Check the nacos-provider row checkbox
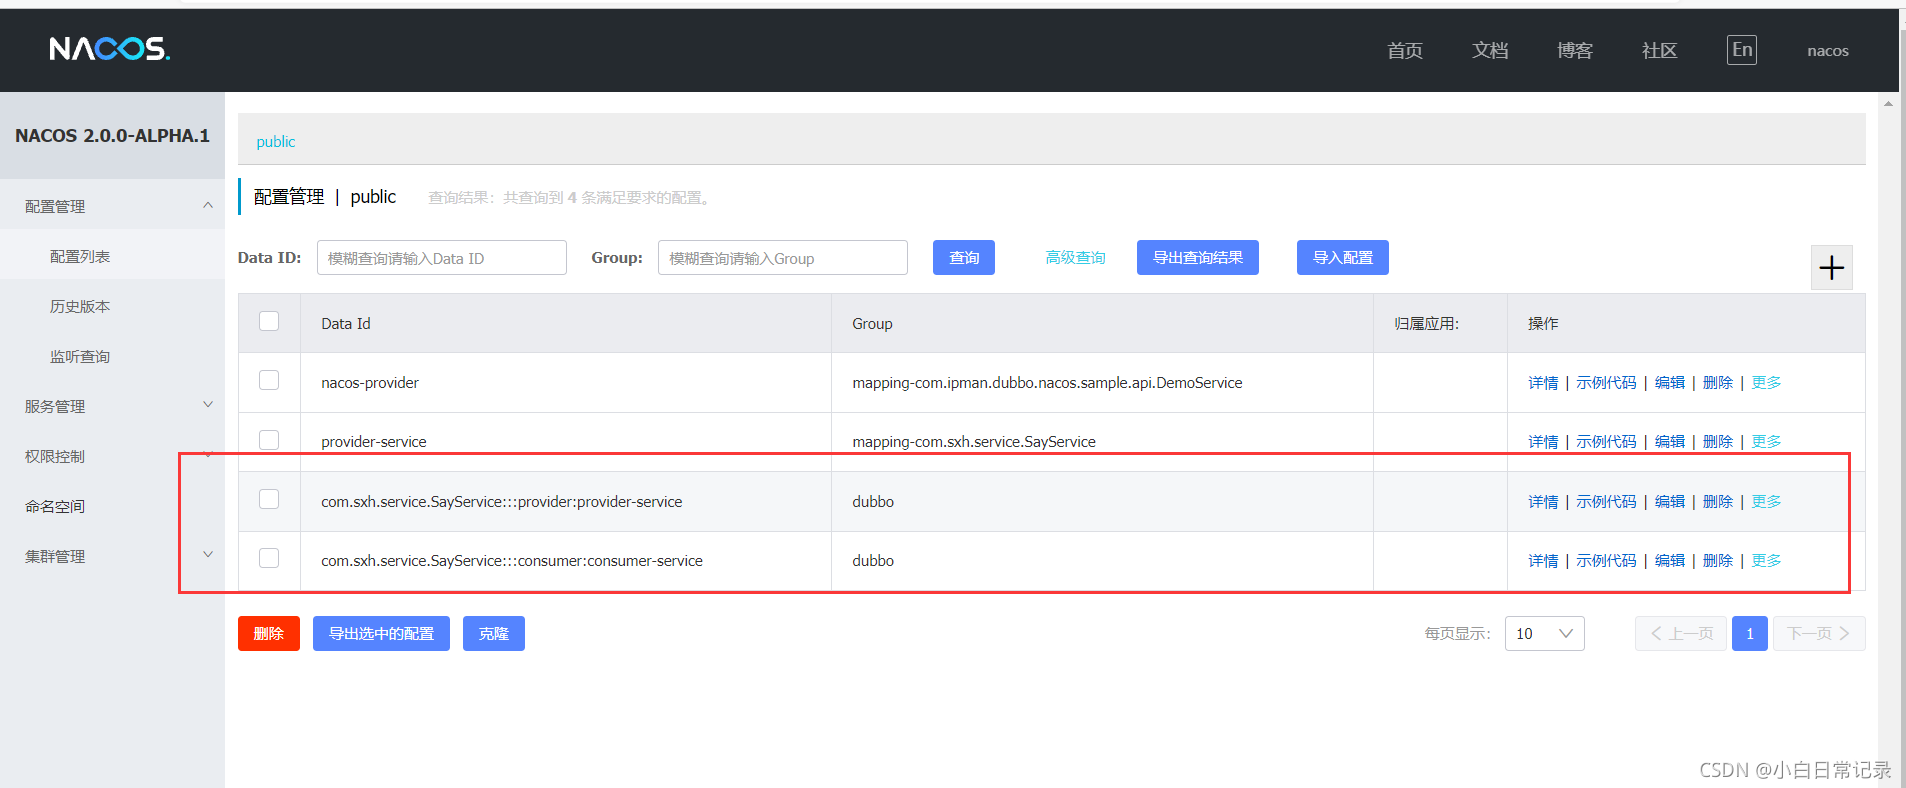 (x=269, y=380)
